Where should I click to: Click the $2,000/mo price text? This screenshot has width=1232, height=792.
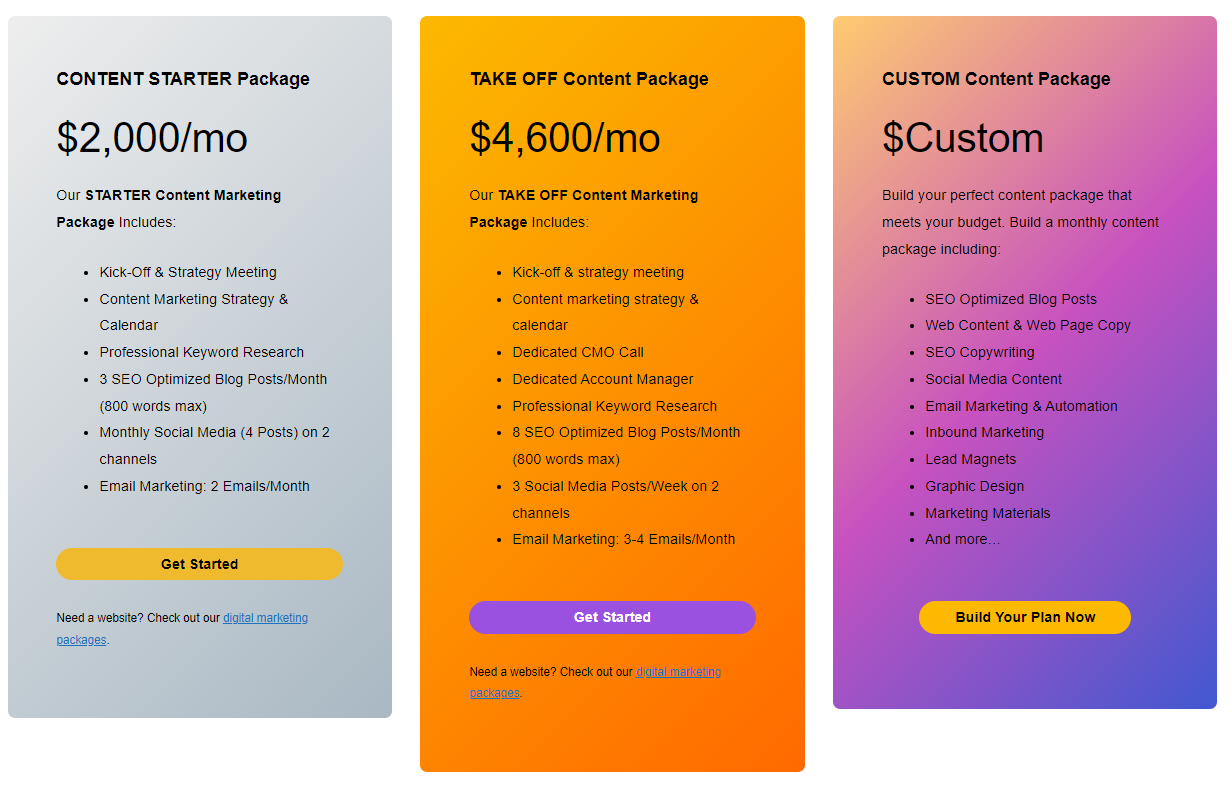152,138
